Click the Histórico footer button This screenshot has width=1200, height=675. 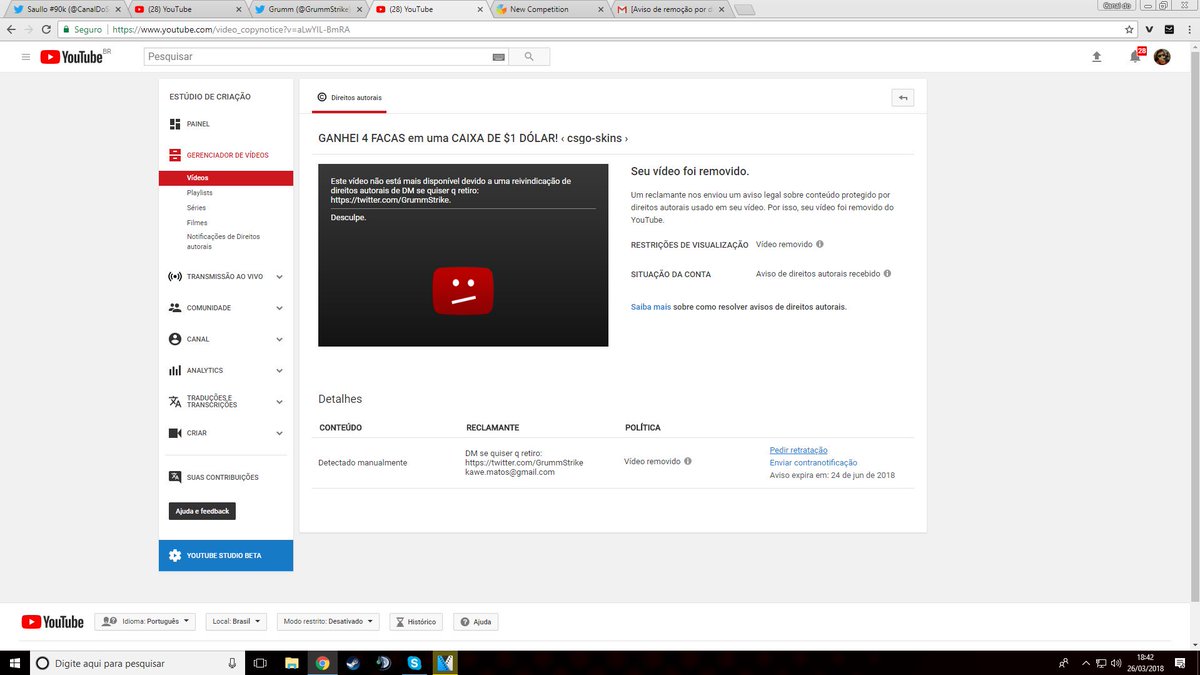(x=416, y=621)
